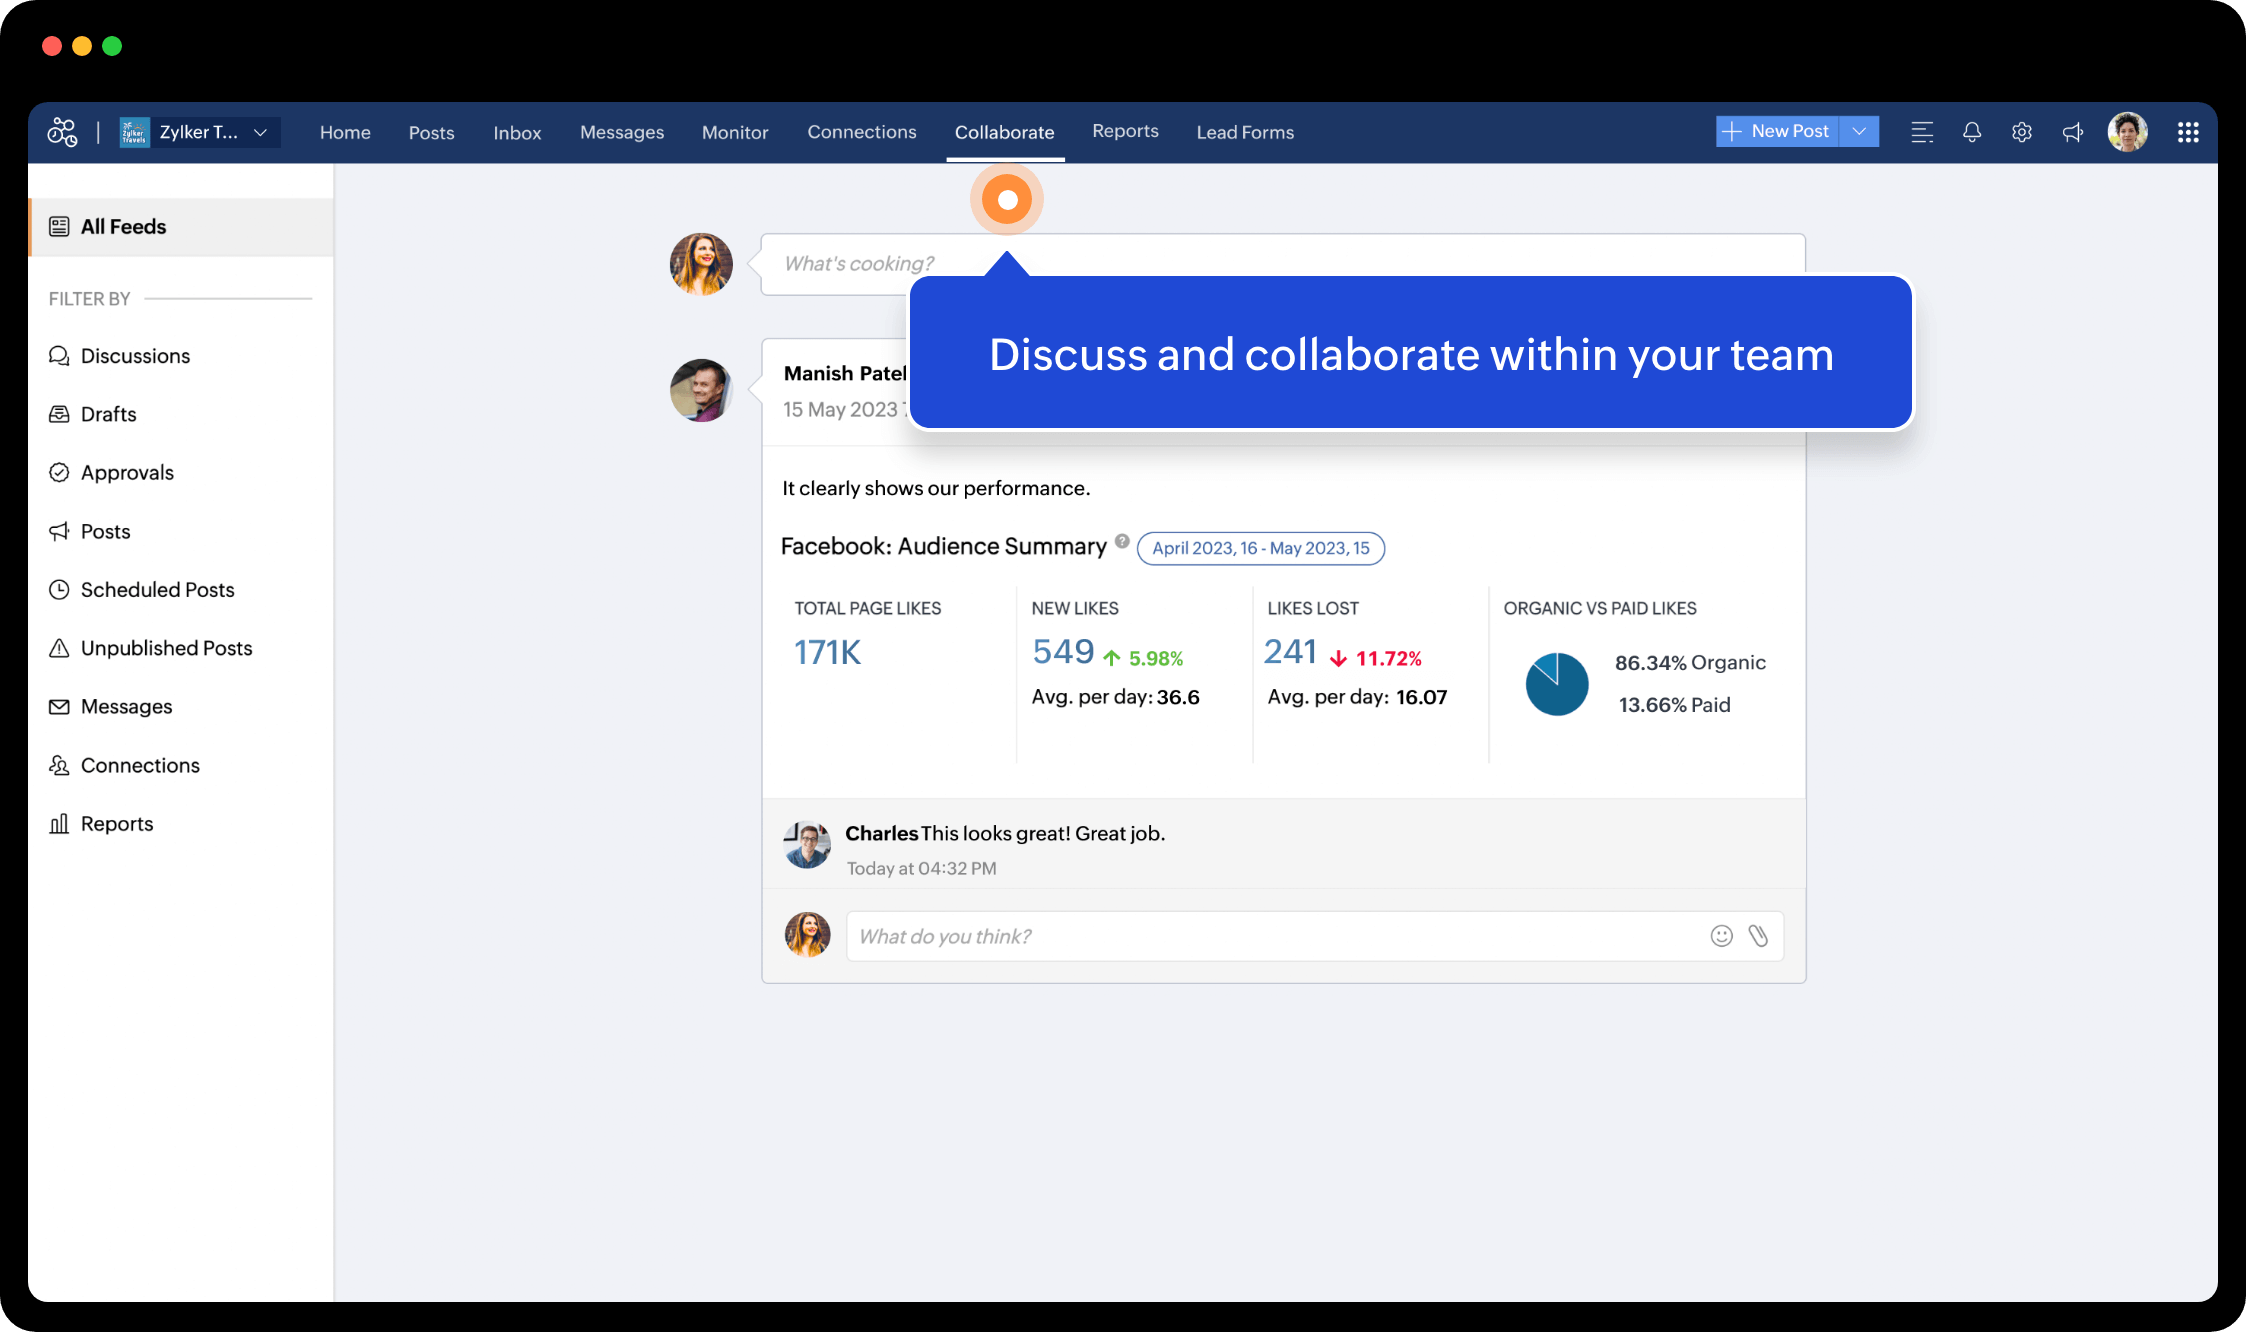Viewport: 2246px width, 1332px height.
Task: Open the apps grid launcher icon
Action: click(x=2187, y=132)
